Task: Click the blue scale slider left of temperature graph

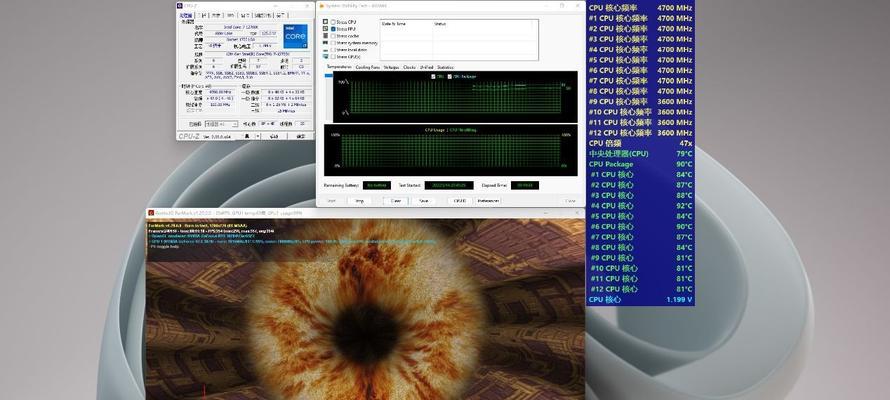Action: click(329, 75)
